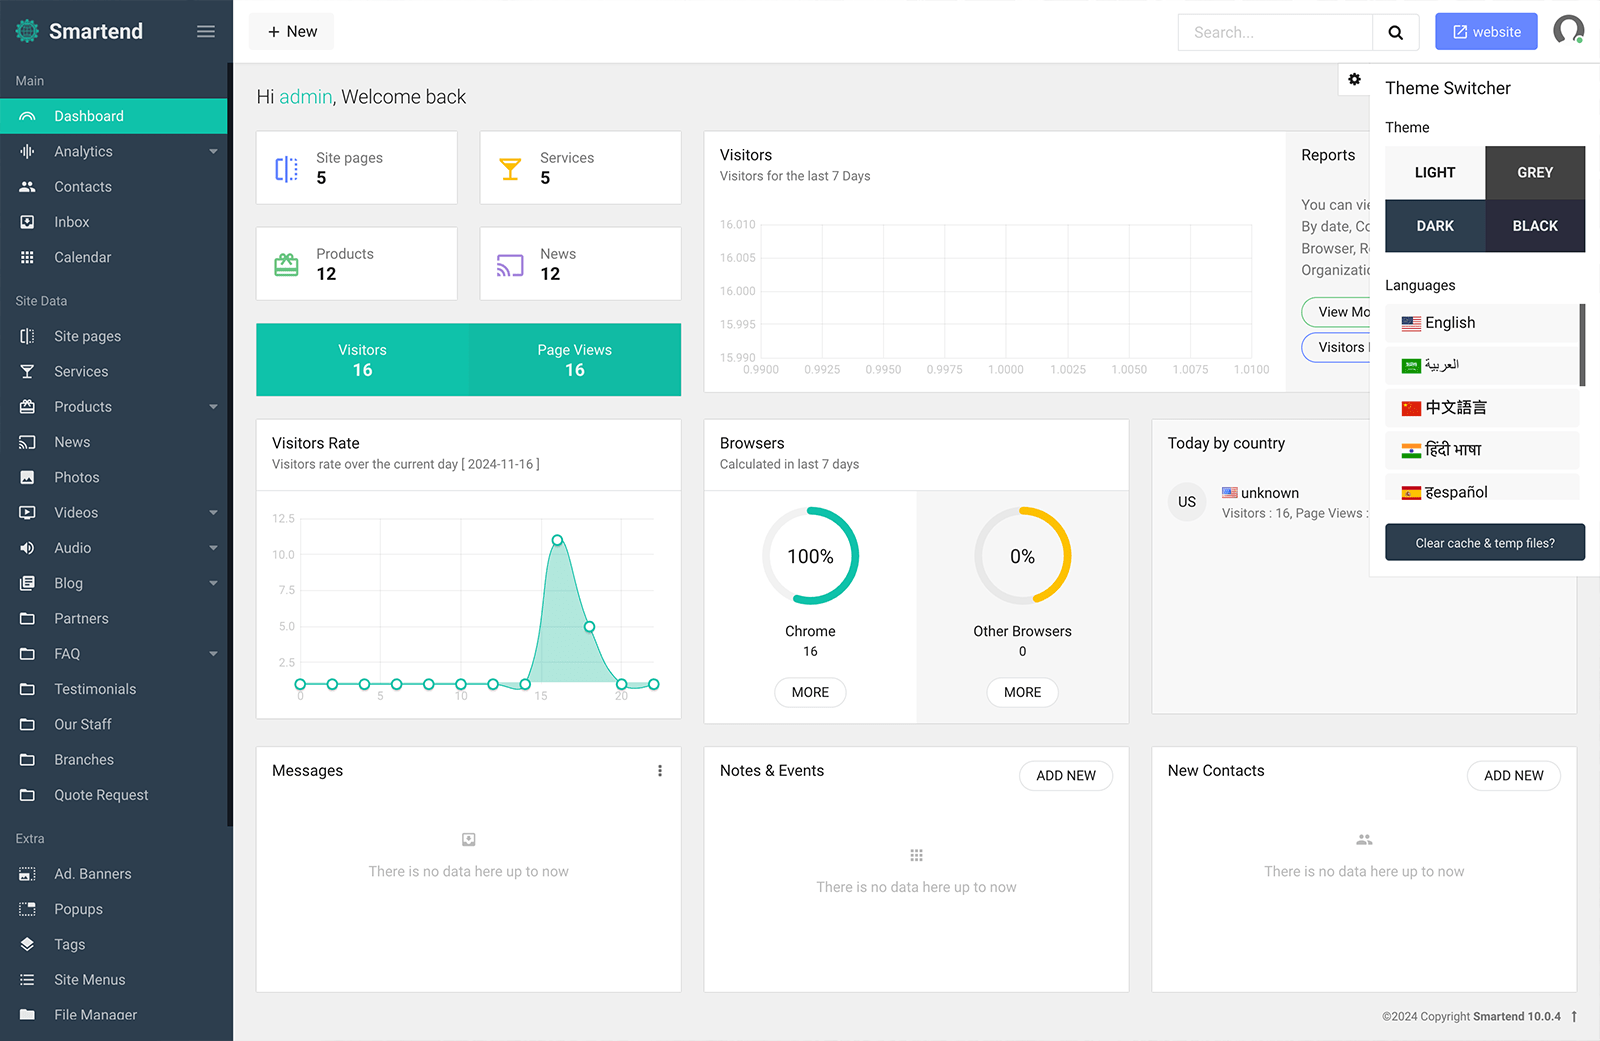Viewport: 1600px width, 1041px height.
Task: Click the Popups icon in sidebar
Action: click(27, 909)
